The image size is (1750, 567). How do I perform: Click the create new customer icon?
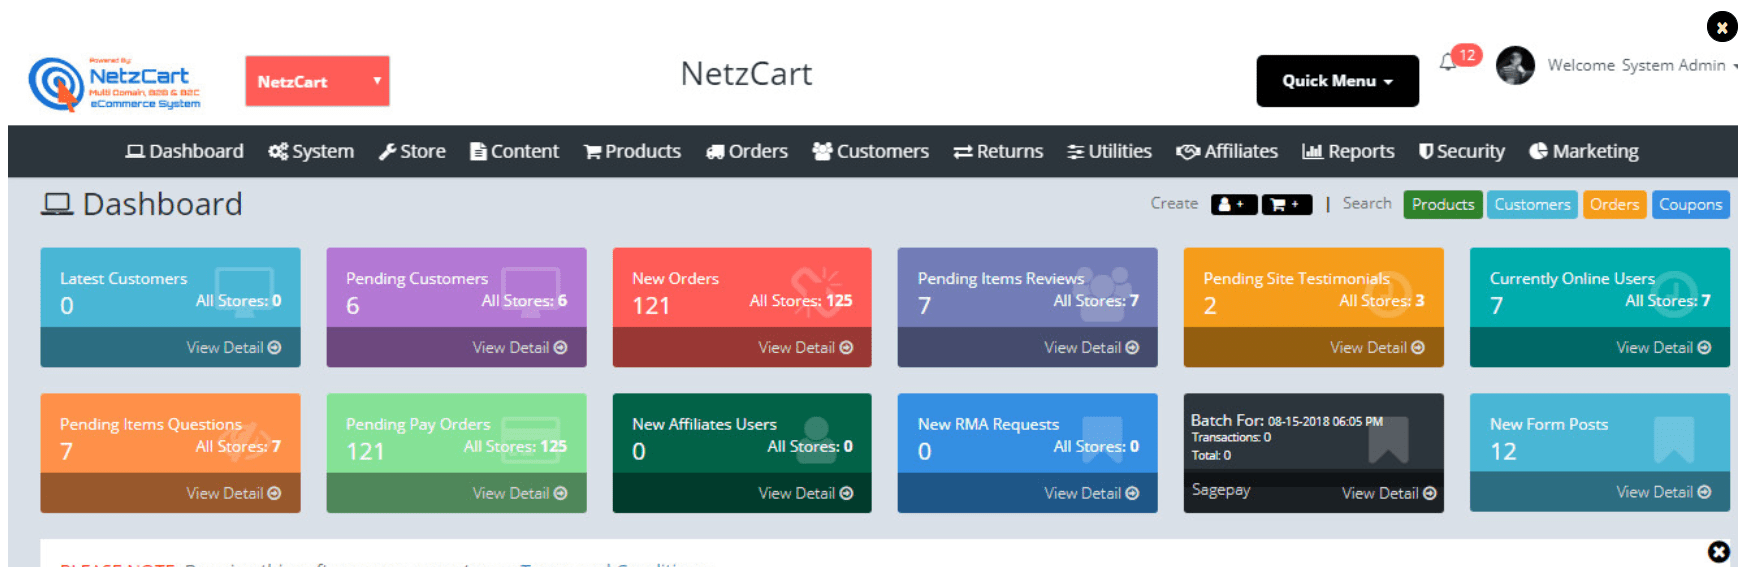click(x=1234, y=205)
